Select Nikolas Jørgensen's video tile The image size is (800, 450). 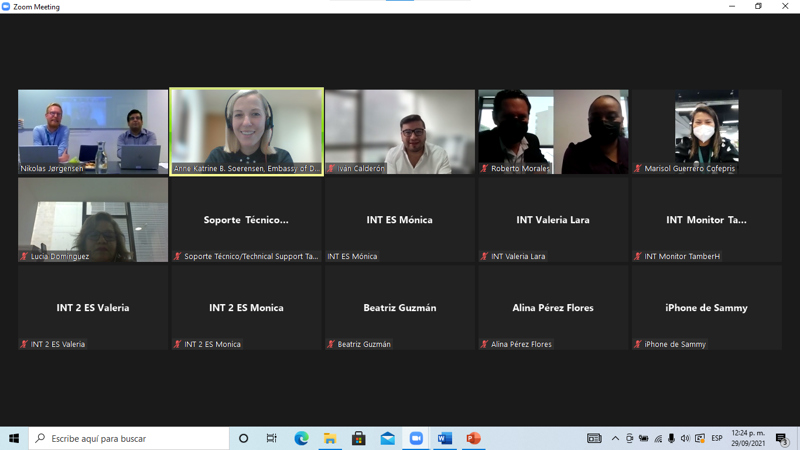[x=93, y=131]
